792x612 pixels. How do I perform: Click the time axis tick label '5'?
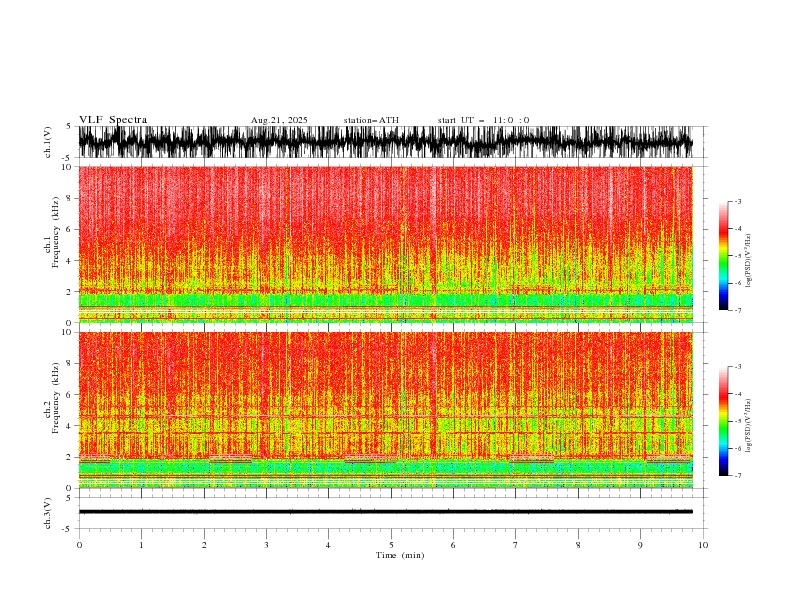point(391,545)
